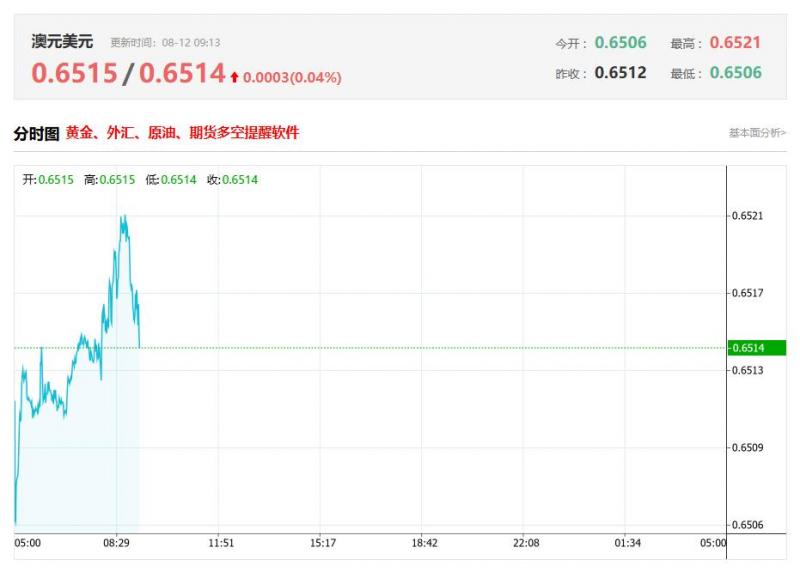Click the ask price 0.6514 in header
Viewport: 800px width, 584px height.
pos(182,73)
